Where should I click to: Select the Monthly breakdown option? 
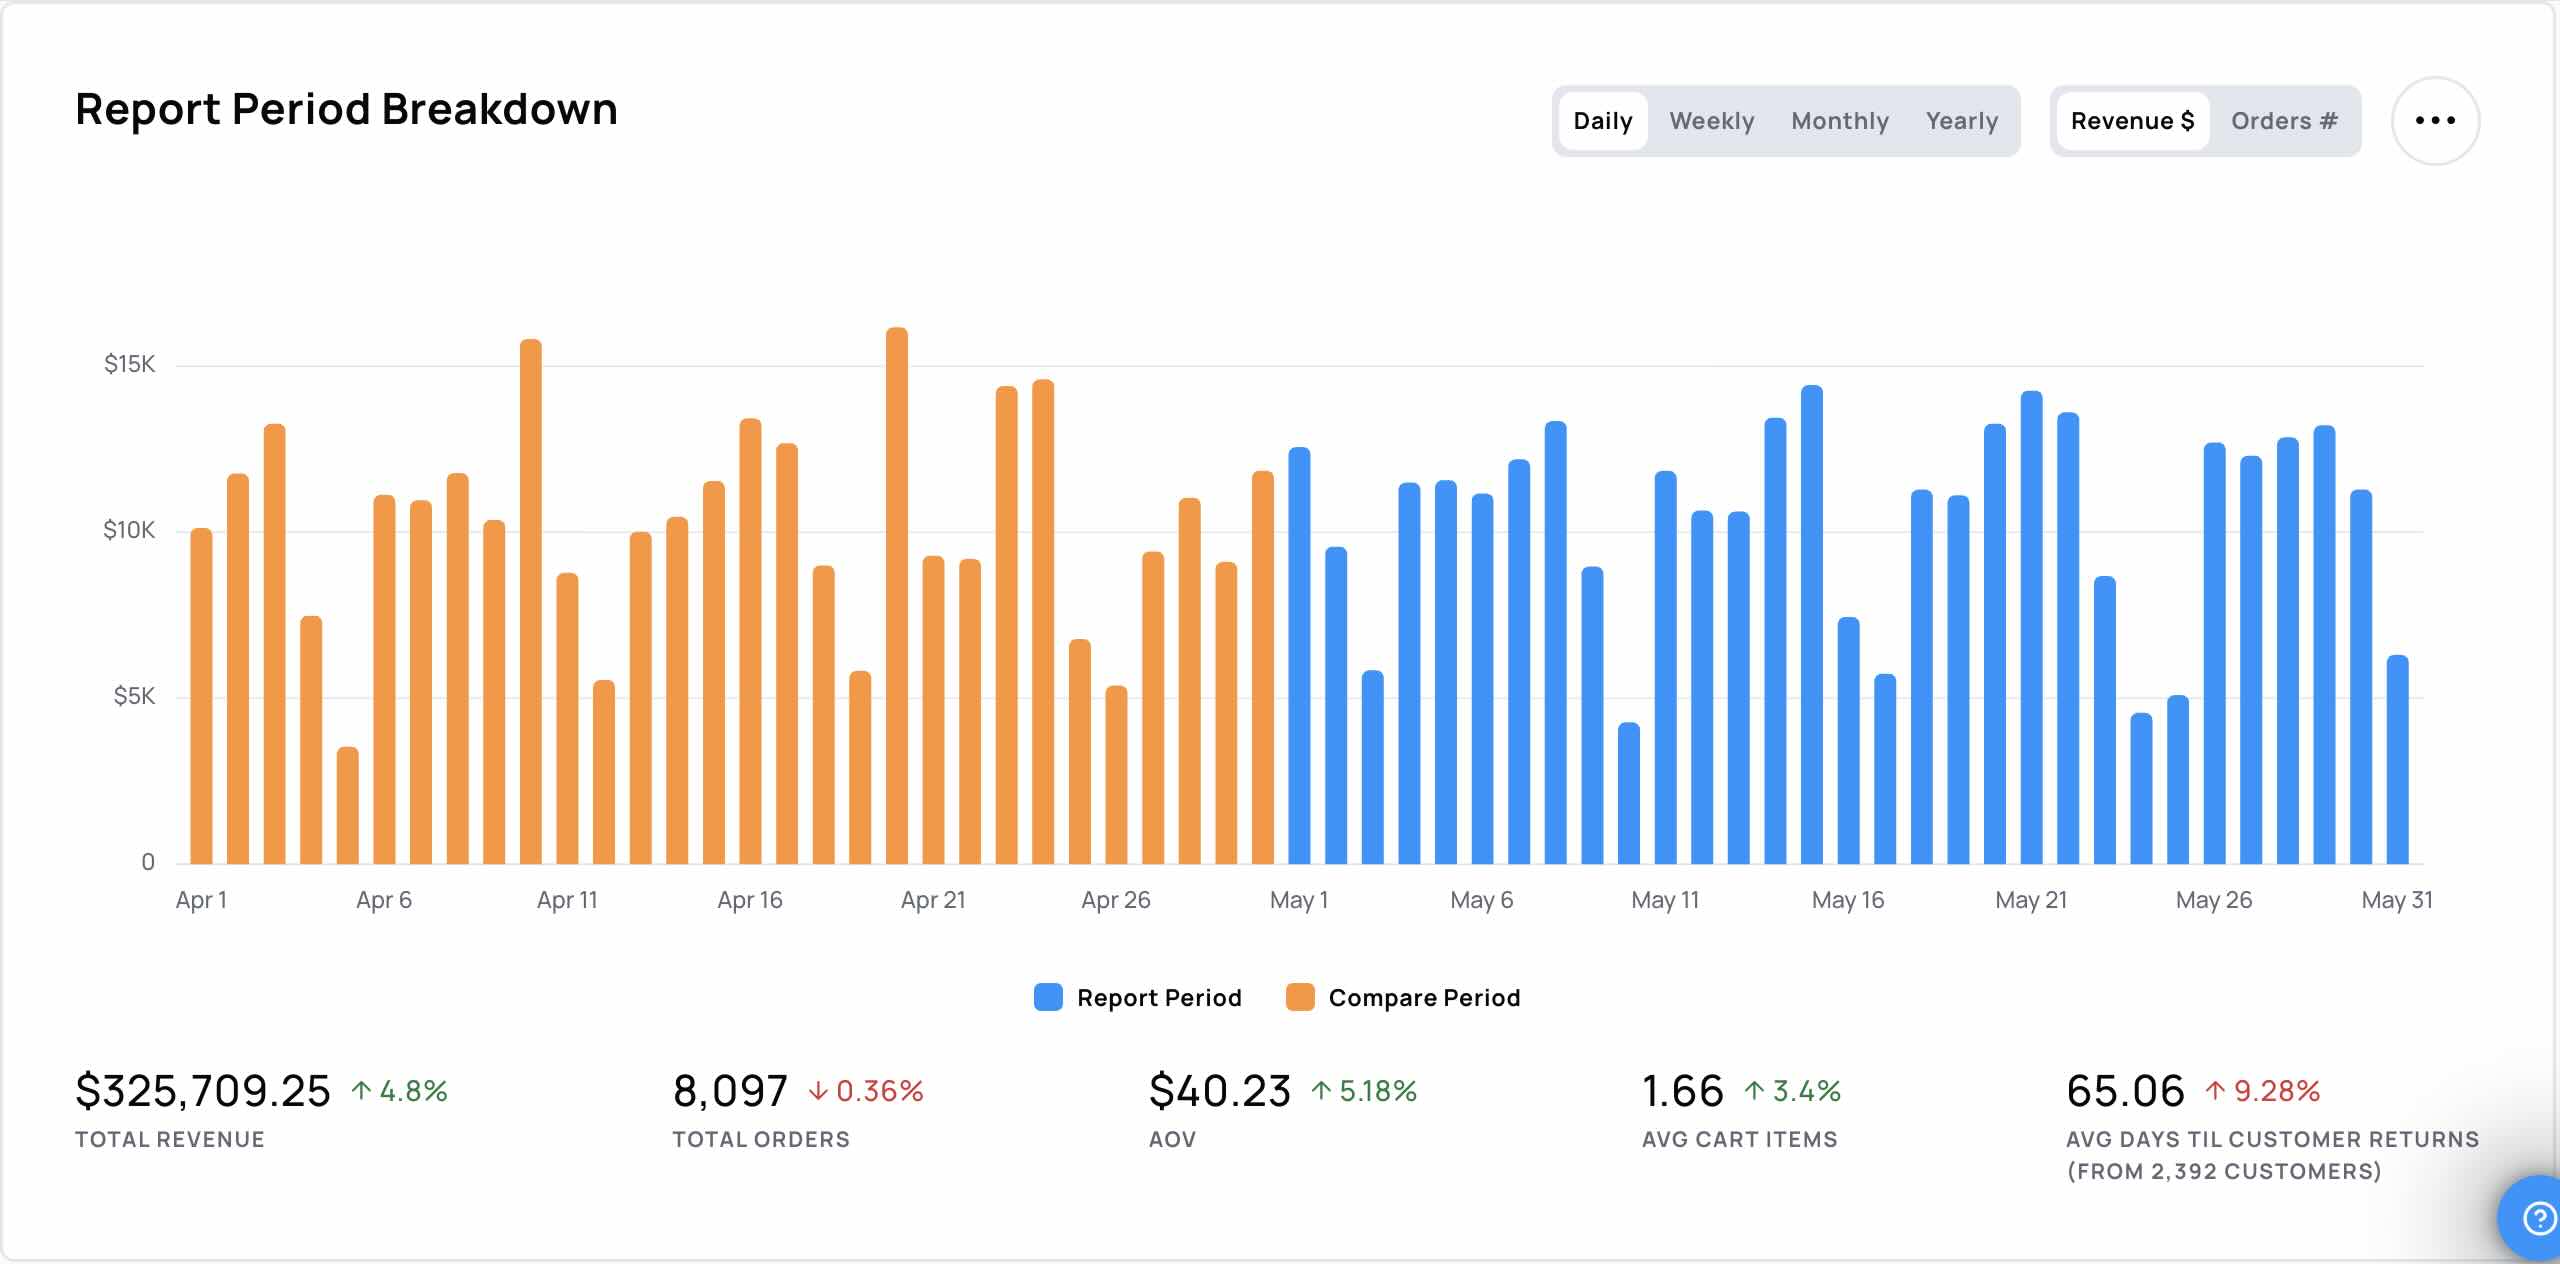coord(1839,121)
